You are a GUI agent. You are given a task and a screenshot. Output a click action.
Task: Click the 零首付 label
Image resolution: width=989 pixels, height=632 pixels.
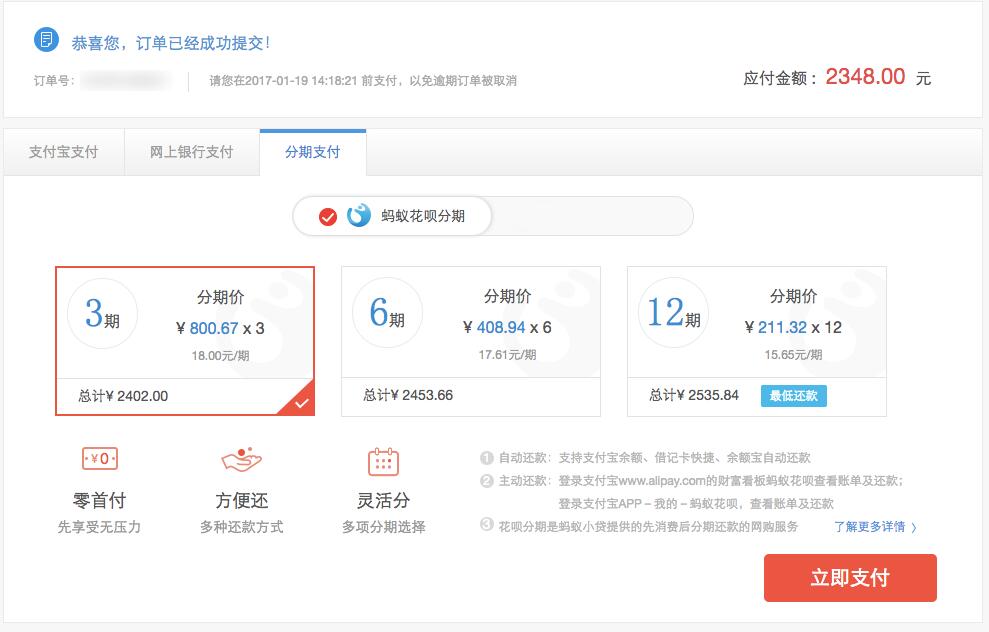pos(100,501)
